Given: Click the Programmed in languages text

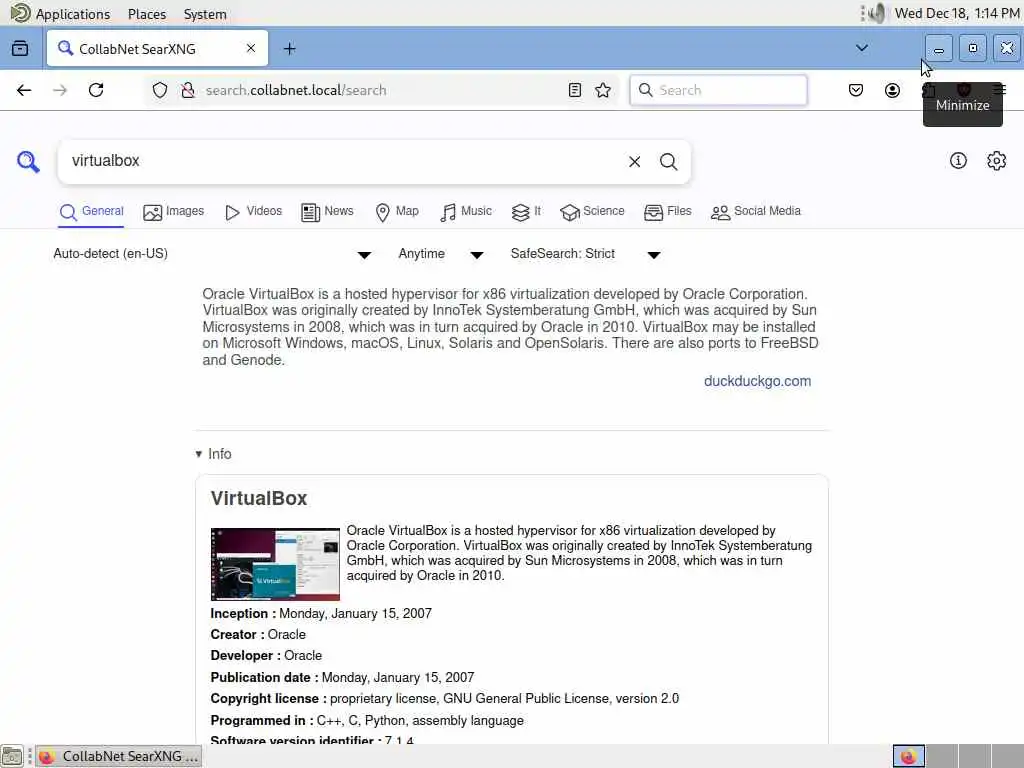Looking at the screenshot, I should (420, 720).
